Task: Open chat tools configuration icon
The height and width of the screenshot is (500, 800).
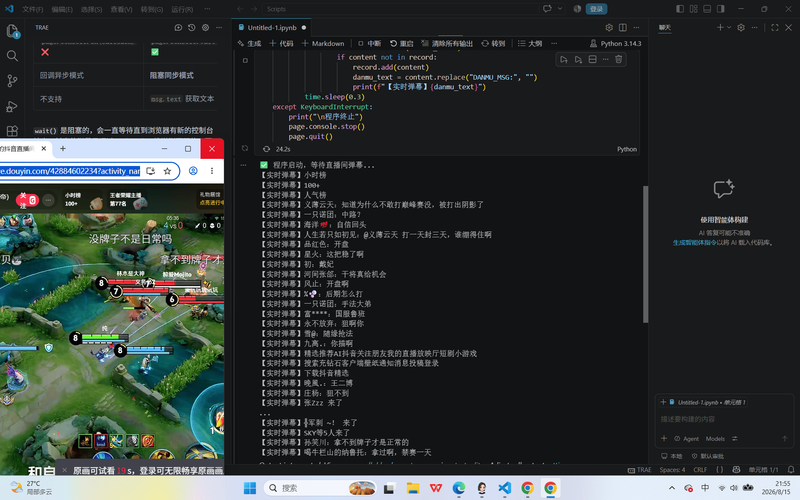Action: (735, 439)
